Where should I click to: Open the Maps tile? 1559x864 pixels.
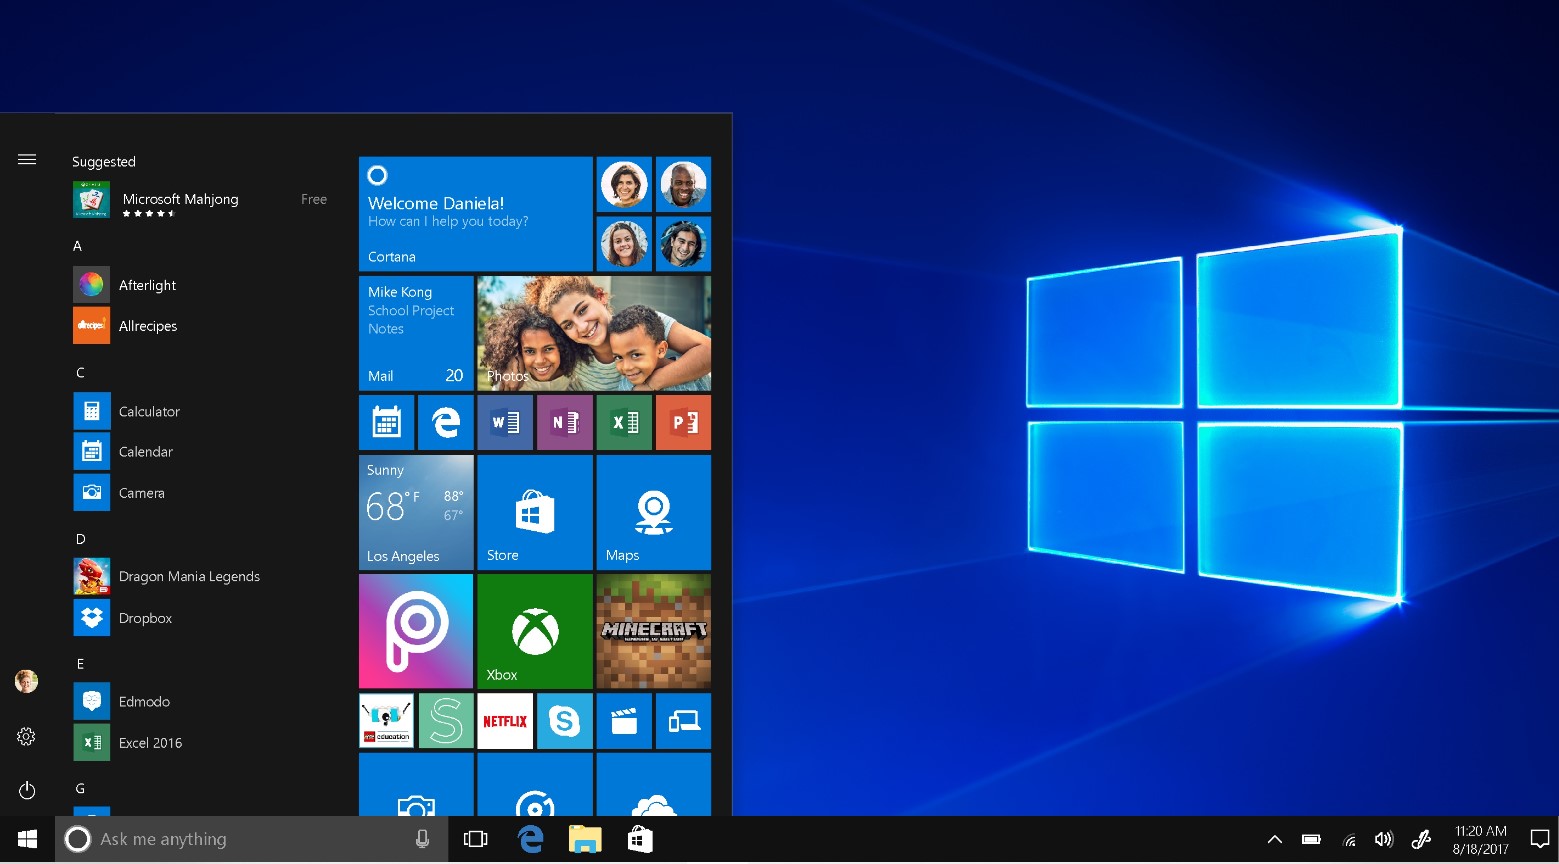pyautogui.click(x=654, y=512)
